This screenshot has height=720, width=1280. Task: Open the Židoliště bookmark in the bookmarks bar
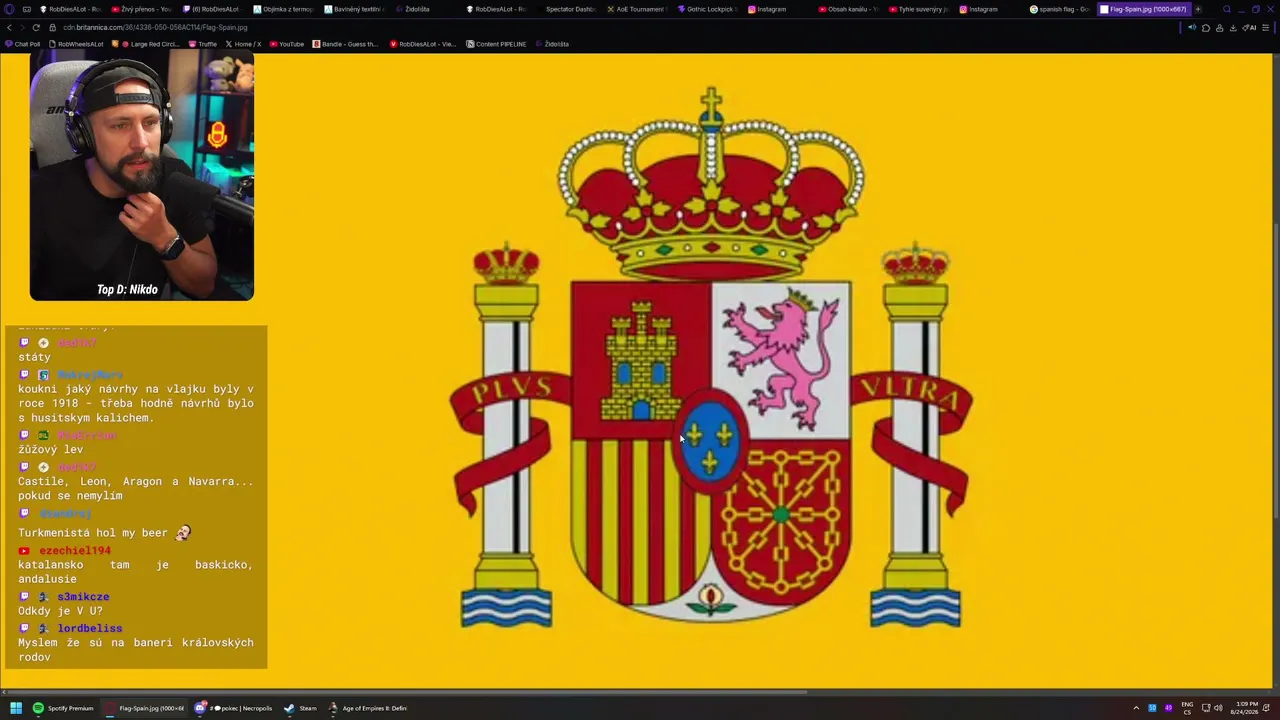pyautogui.click(x=552, y=44)
